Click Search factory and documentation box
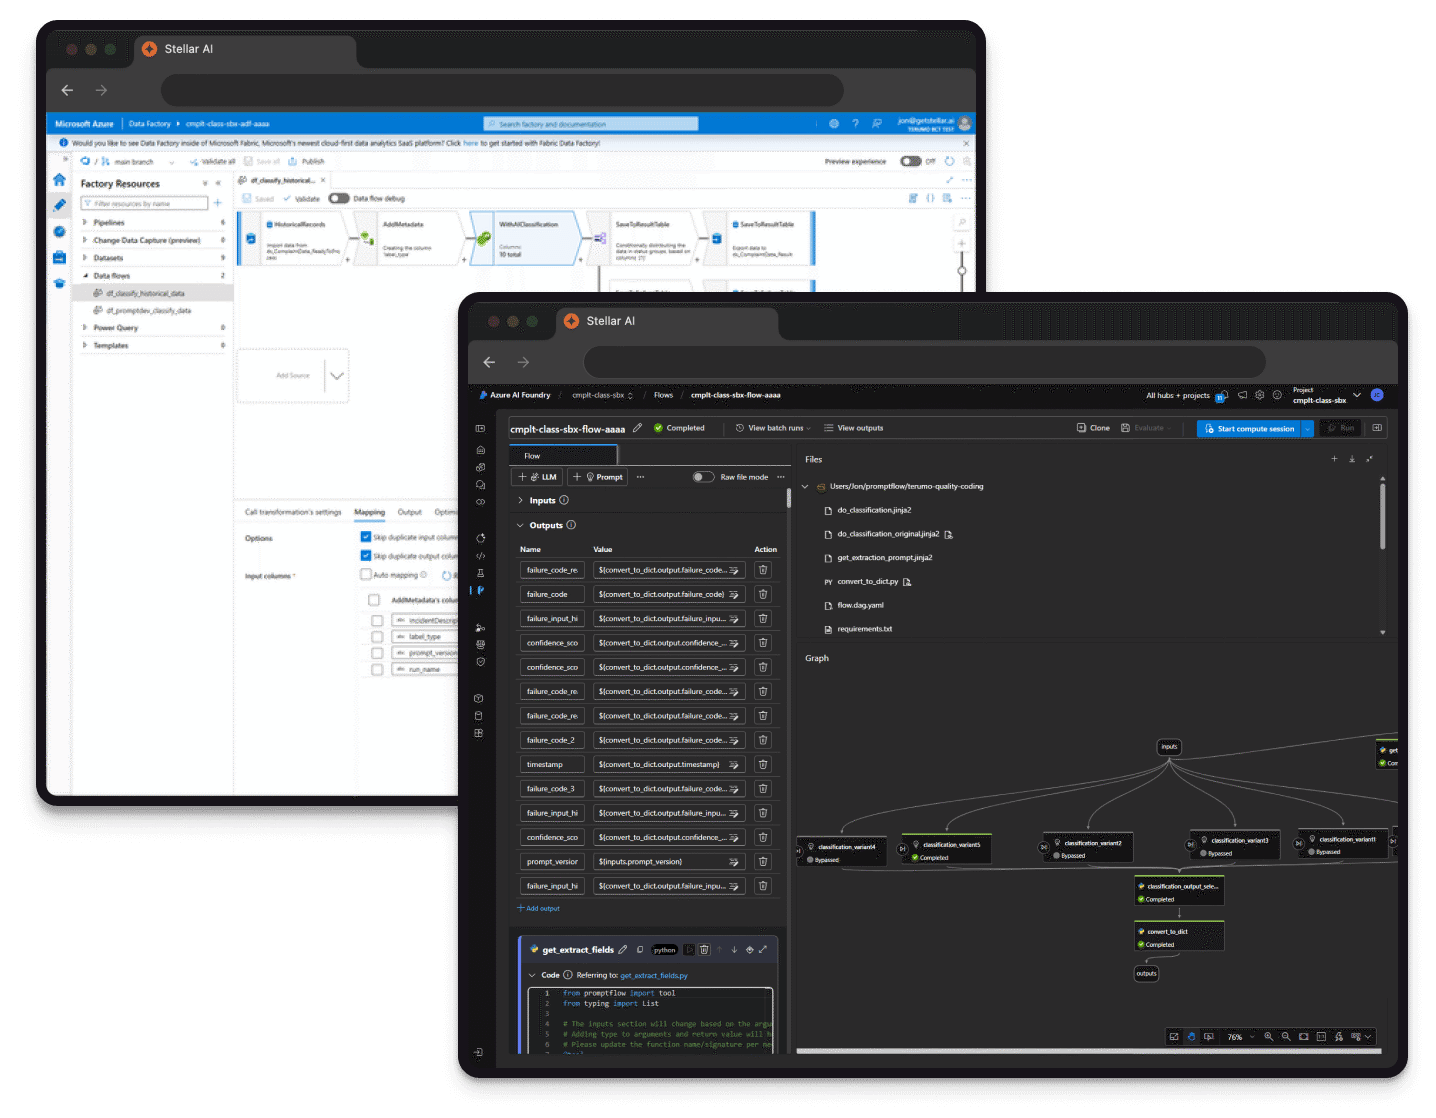 [x=590, y=124]
